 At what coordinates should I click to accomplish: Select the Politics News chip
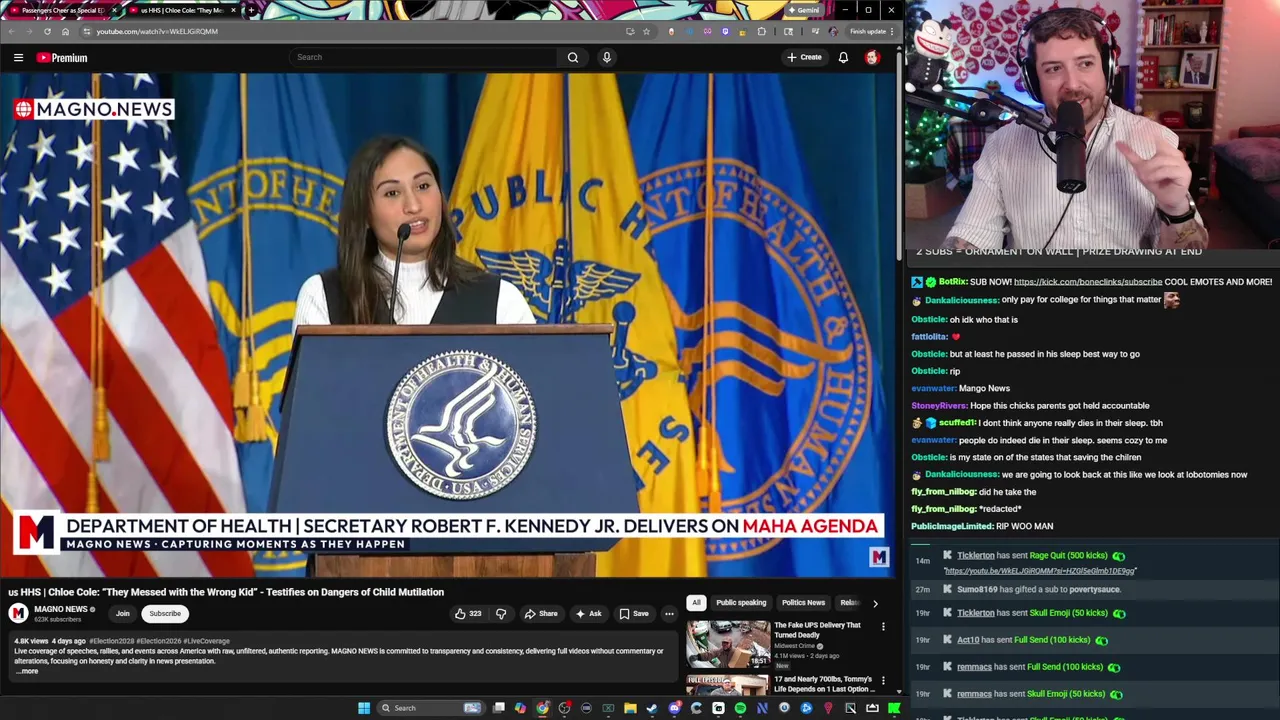click(x=803, y=603)
